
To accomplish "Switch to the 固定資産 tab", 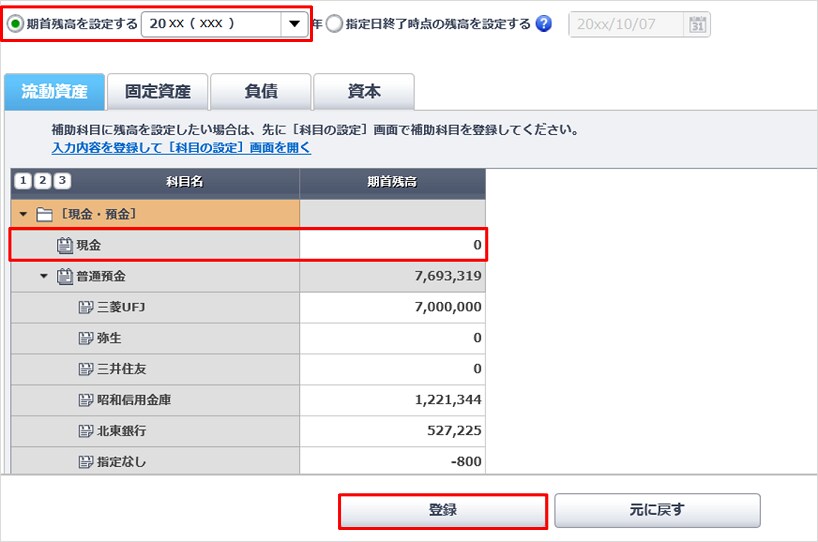I will (157, 92).
